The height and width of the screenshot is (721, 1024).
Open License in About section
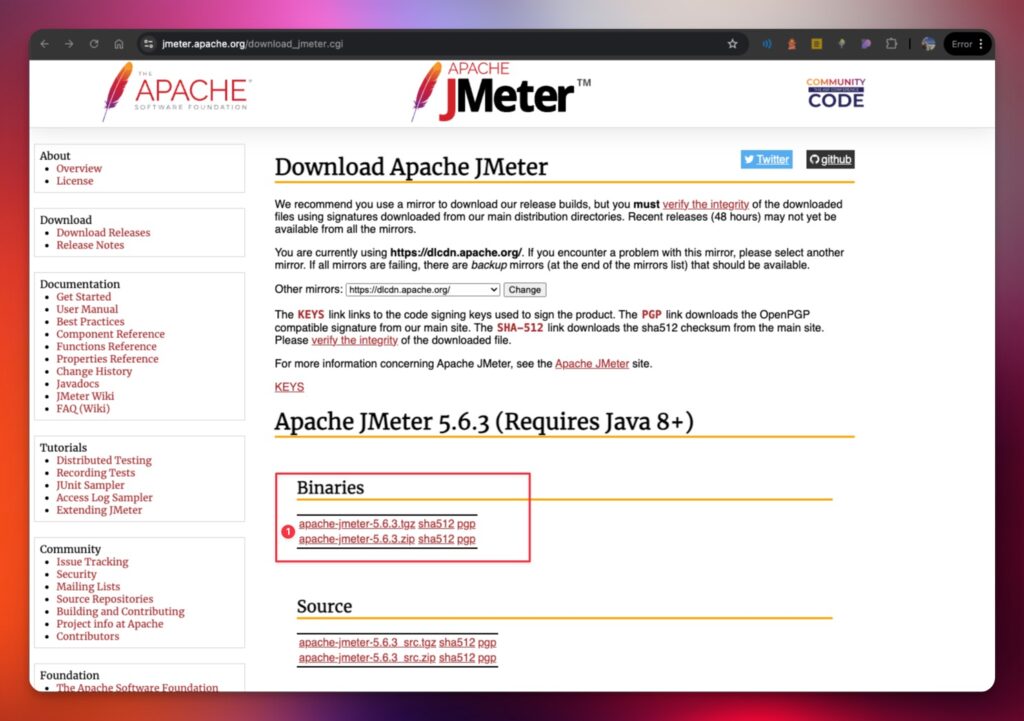pos(74,181)
